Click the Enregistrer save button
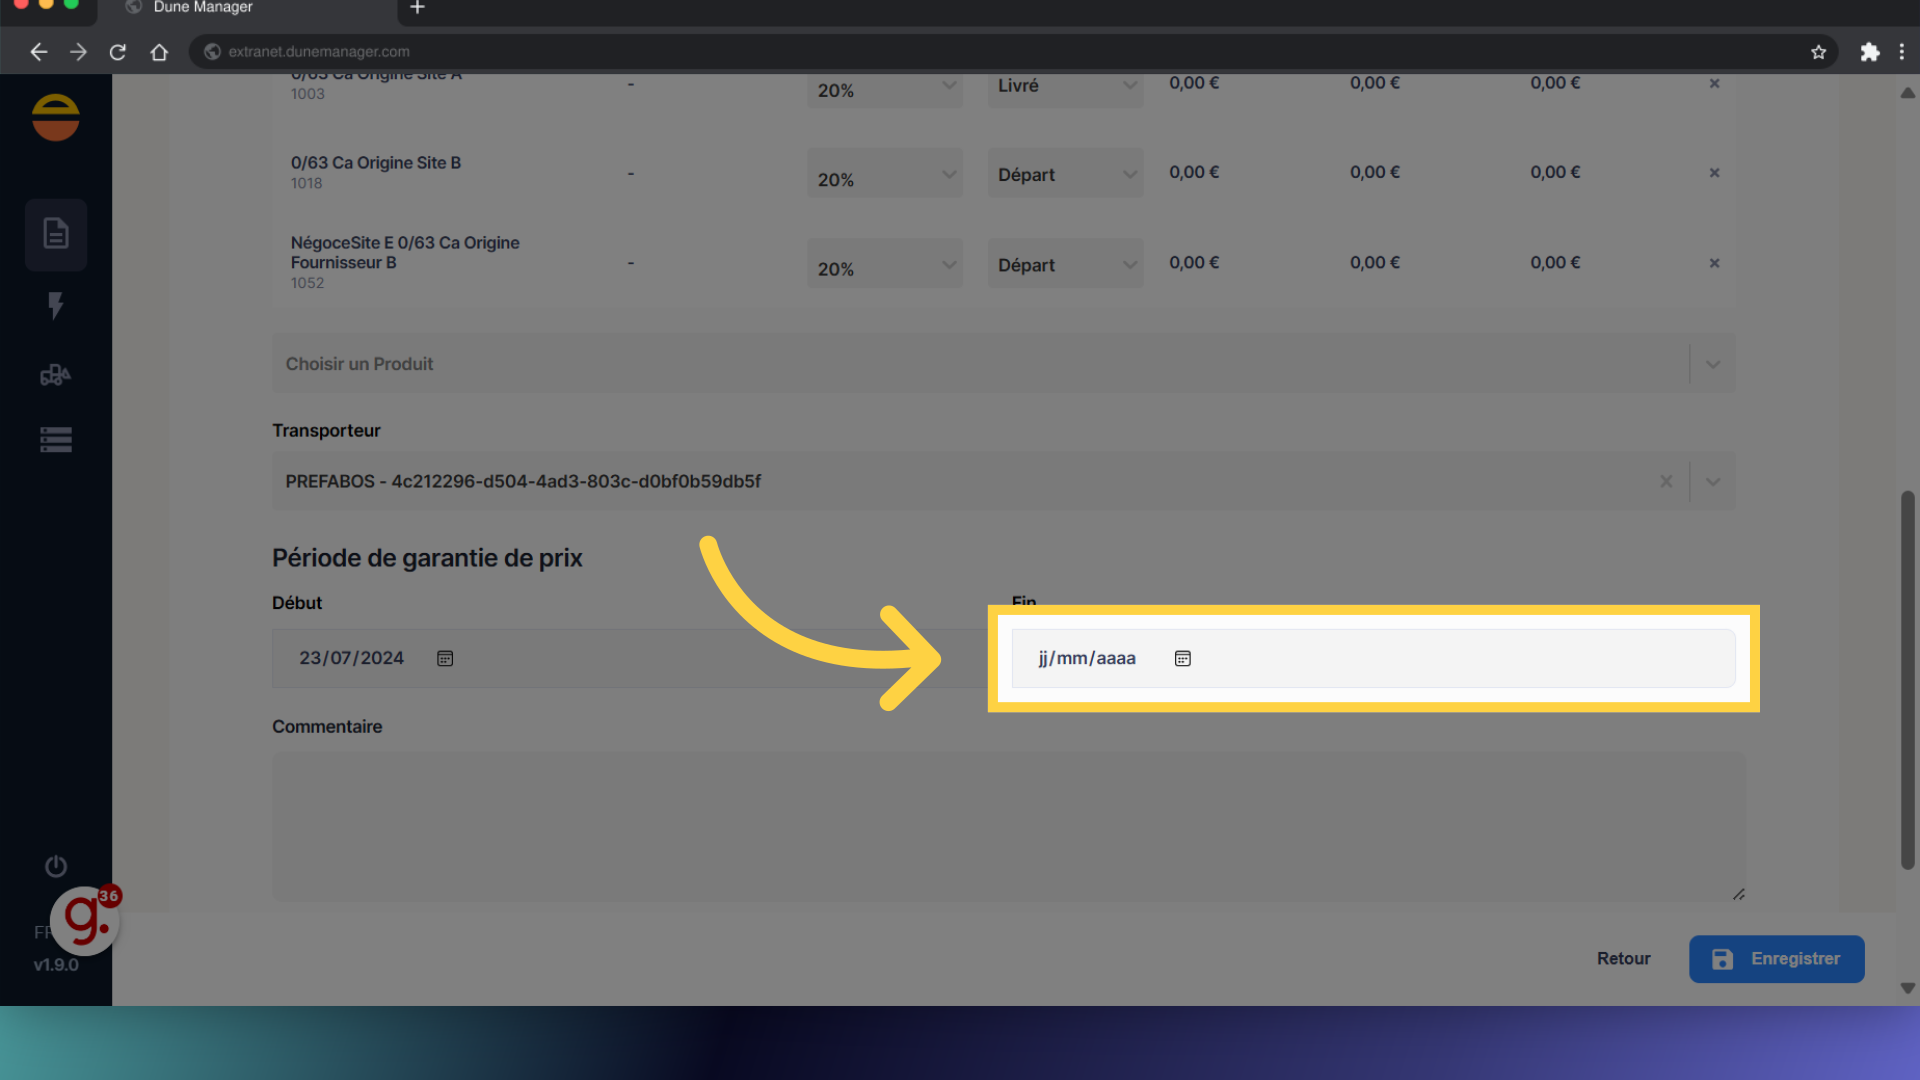This screenshot has height=1080, width=1920. pyautogui.click(x=1776, y=958)
